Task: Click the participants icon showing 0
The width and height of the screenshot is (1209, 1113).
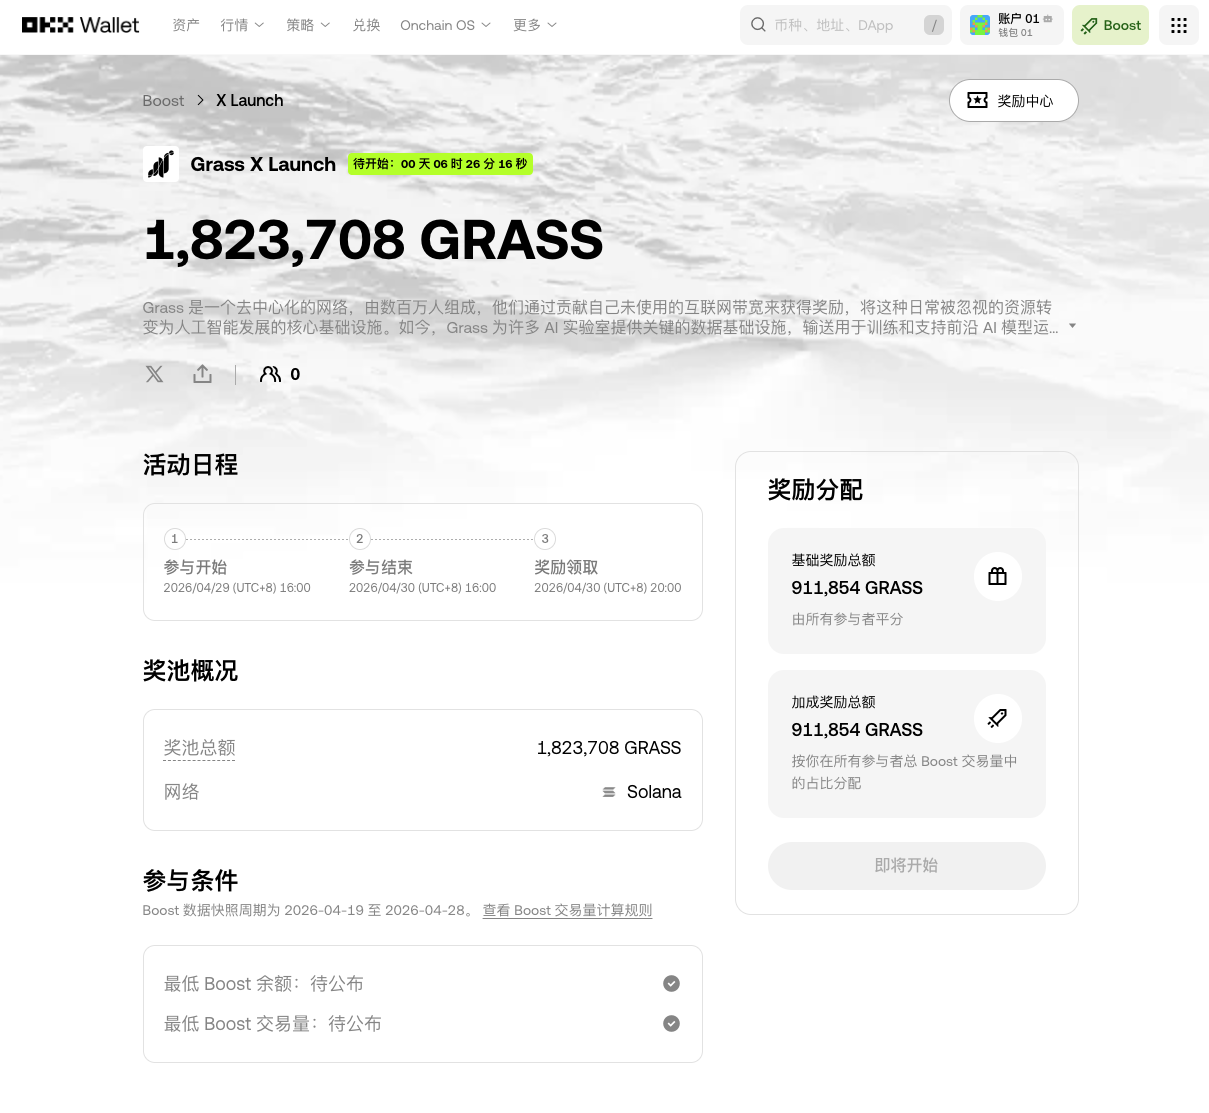Action: 270,374
